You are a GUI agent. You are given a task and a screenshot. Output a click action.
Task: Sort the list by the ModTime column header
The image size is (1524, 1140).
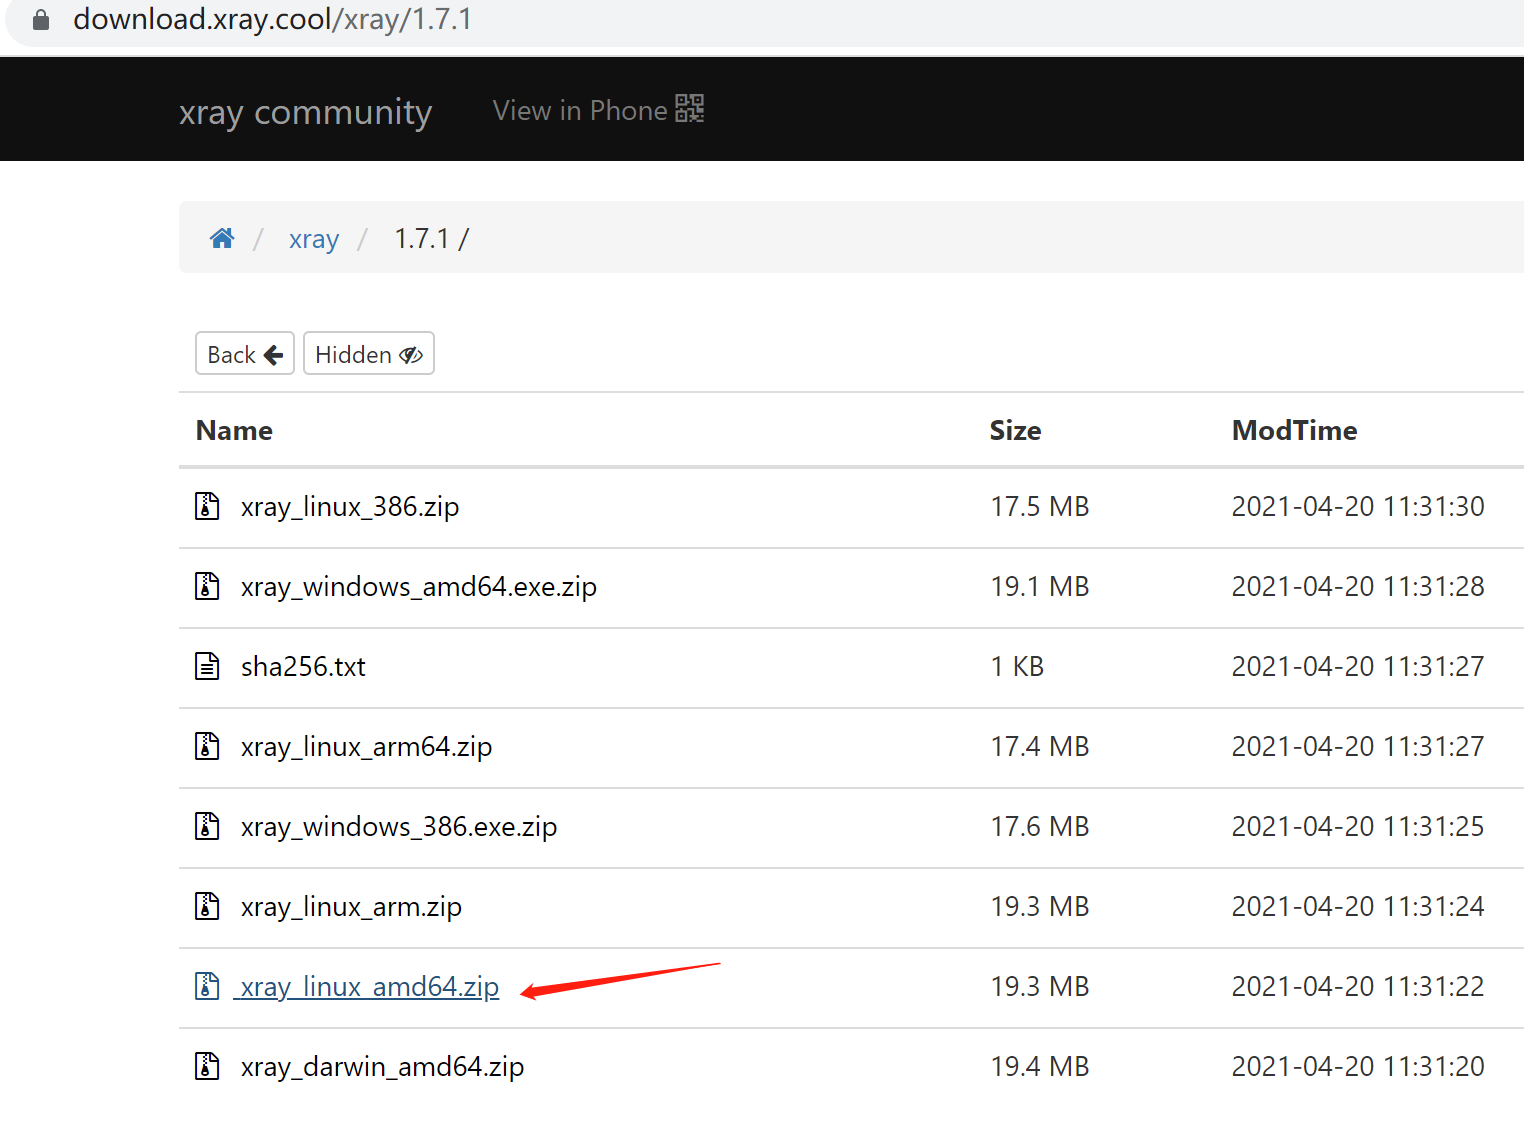click(1294, 430)
